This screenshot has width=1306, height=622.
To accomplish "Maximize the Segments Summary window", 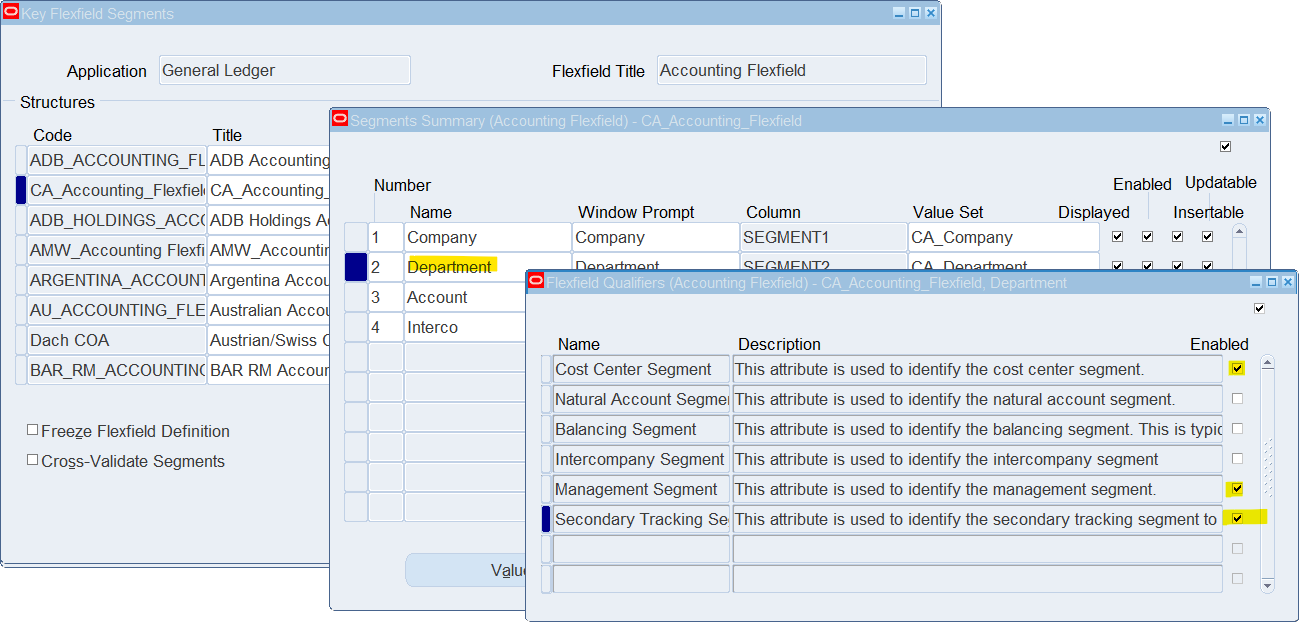I will point(1244,120).
